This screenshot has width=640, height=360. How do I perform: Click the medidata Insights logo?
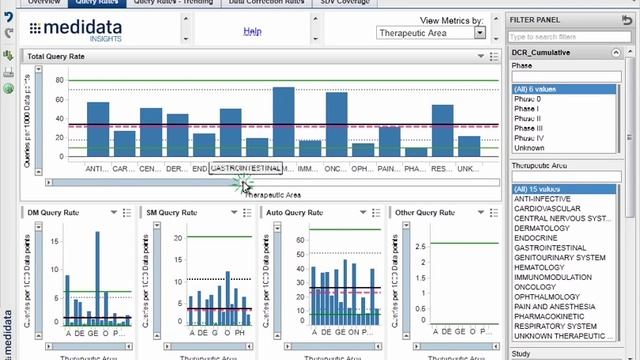point(76,32)
